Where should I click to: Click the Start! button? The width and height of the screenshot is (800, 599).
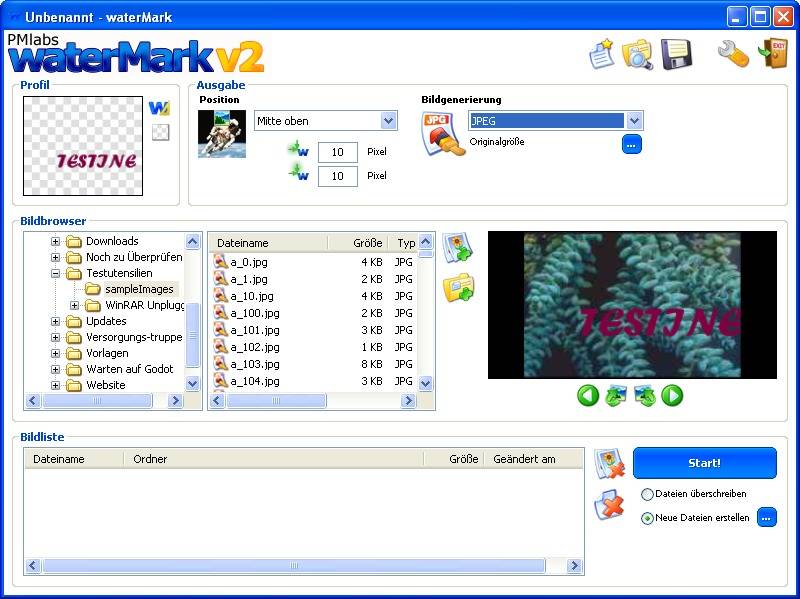click(705, 463)
